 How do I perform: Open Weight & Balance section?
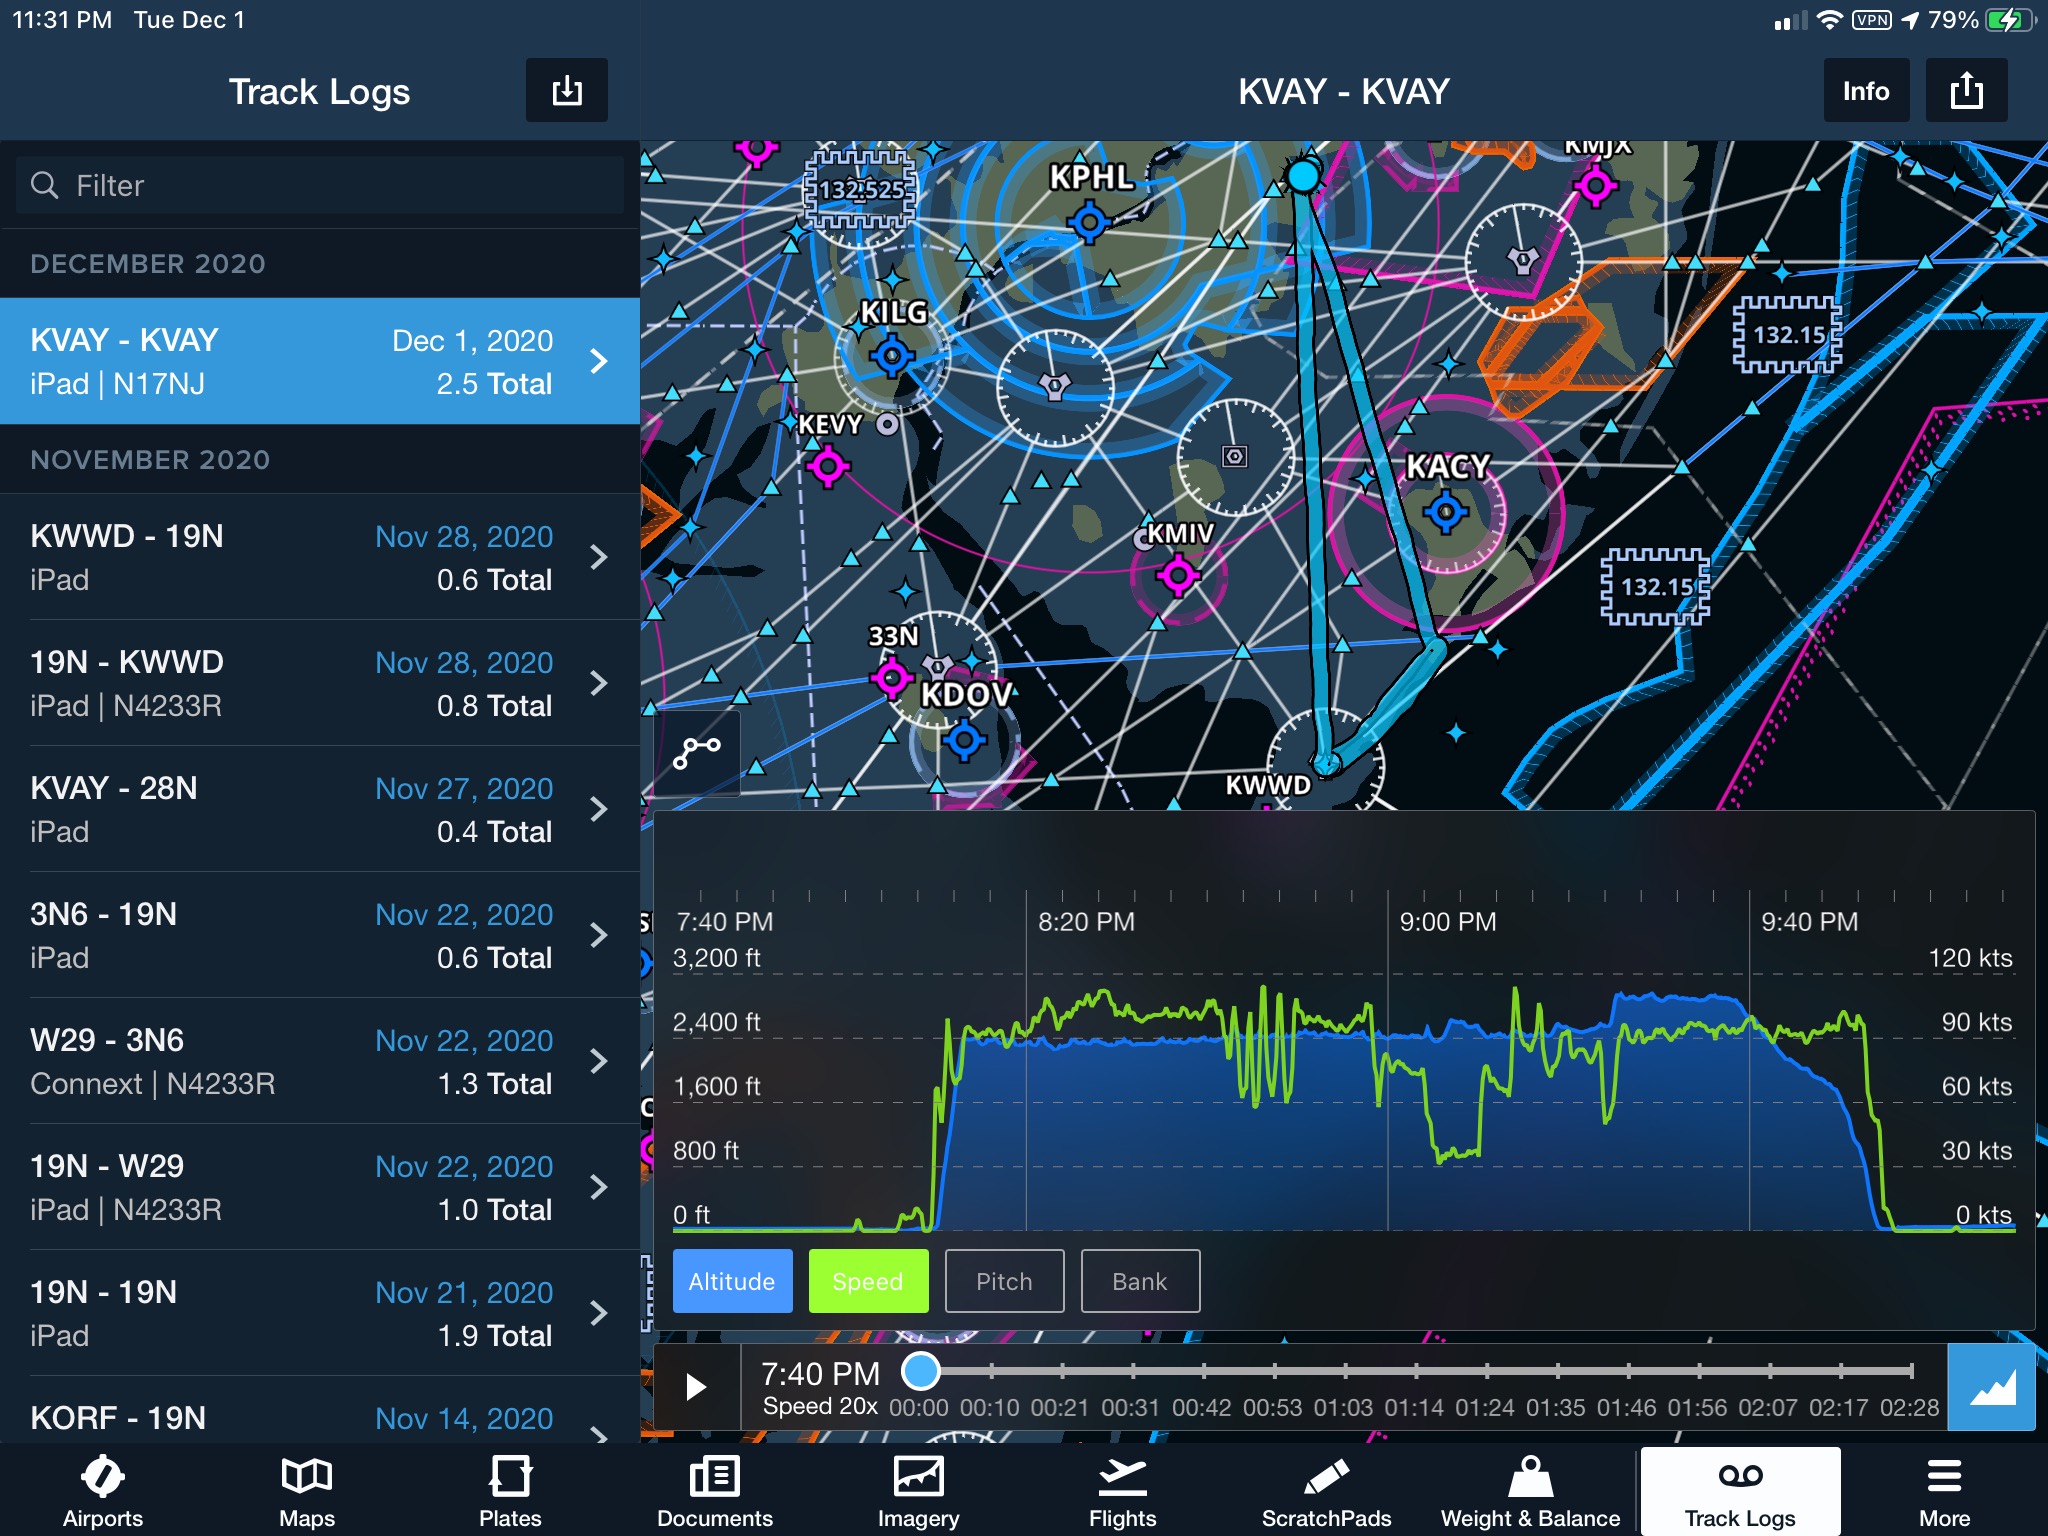pos(1530,1491)
